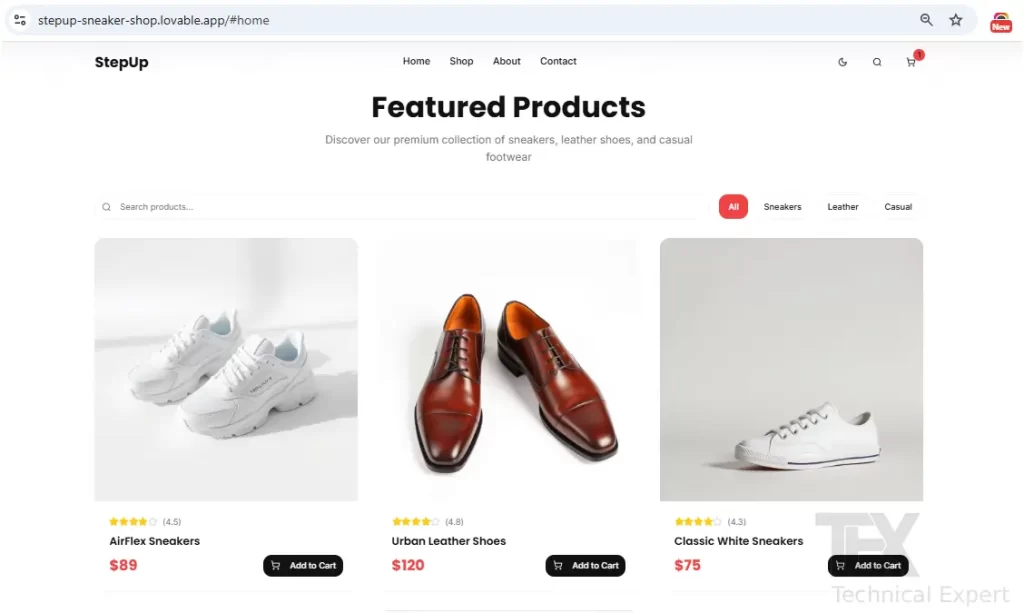Go to the Contact page
The height and width of the screenshot is (613, 1024).
(x=558, y=61)
